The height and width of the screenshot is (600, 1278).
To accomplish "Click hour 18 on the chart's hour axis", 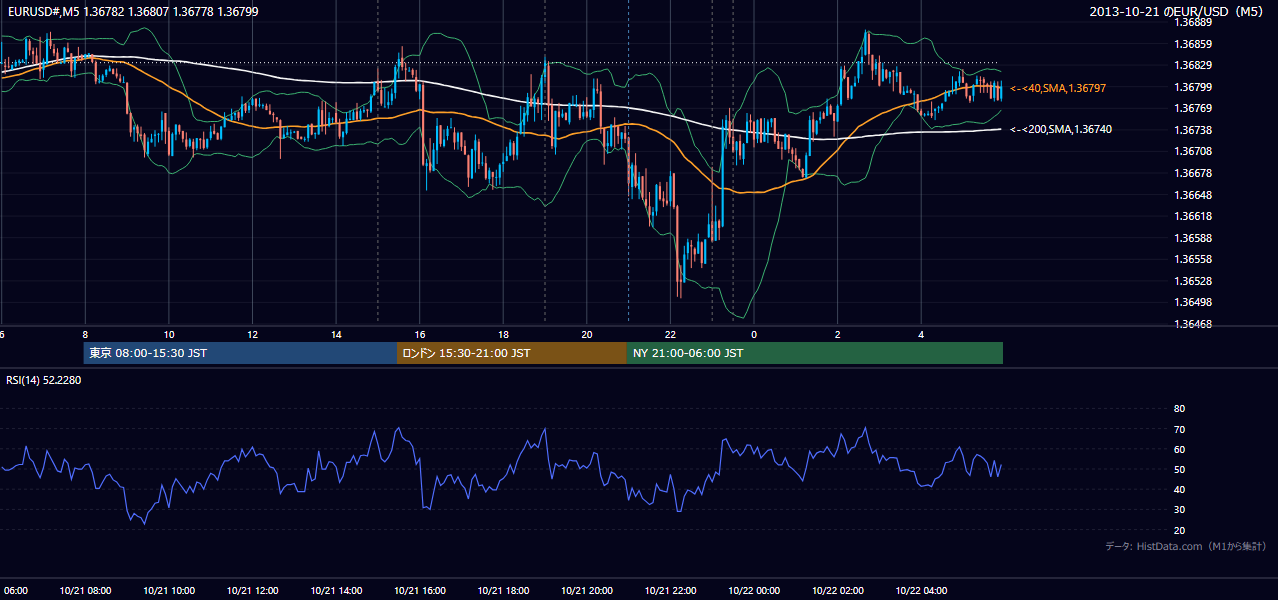I will pos(503,334).
